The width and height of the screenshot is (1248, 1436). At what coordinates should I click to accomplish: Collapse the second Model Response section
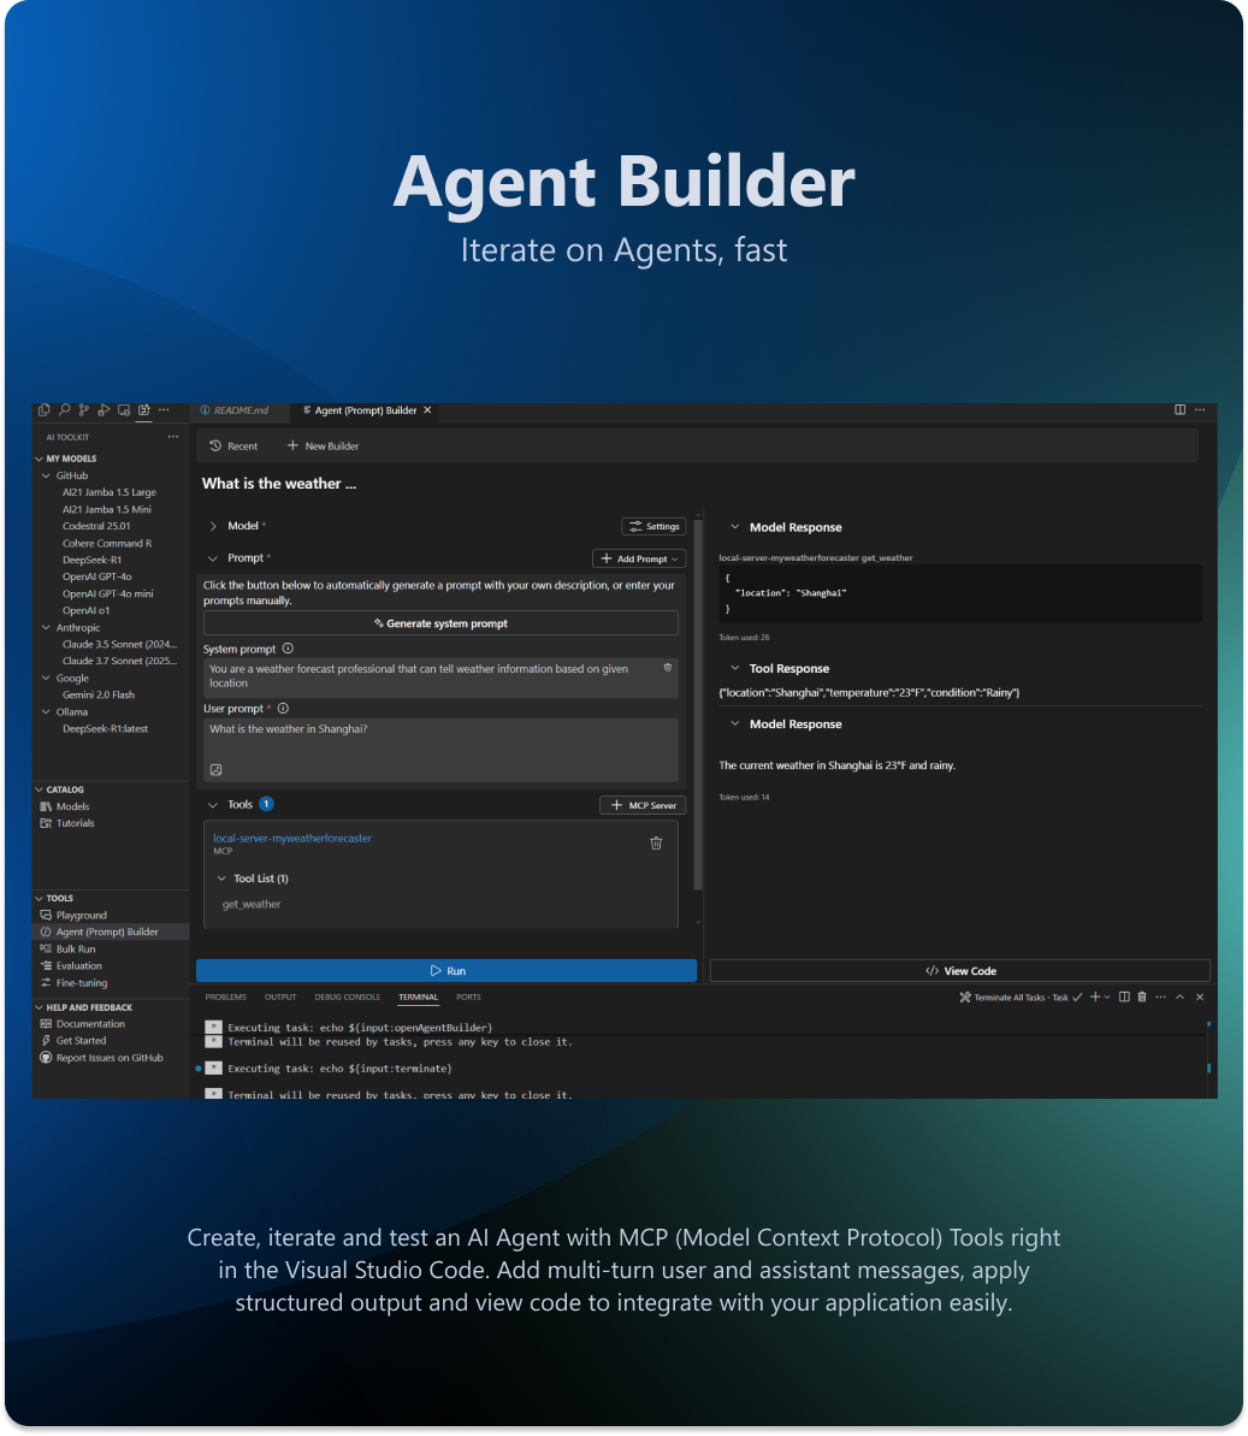pyautogui.click(x=735, y=724)
